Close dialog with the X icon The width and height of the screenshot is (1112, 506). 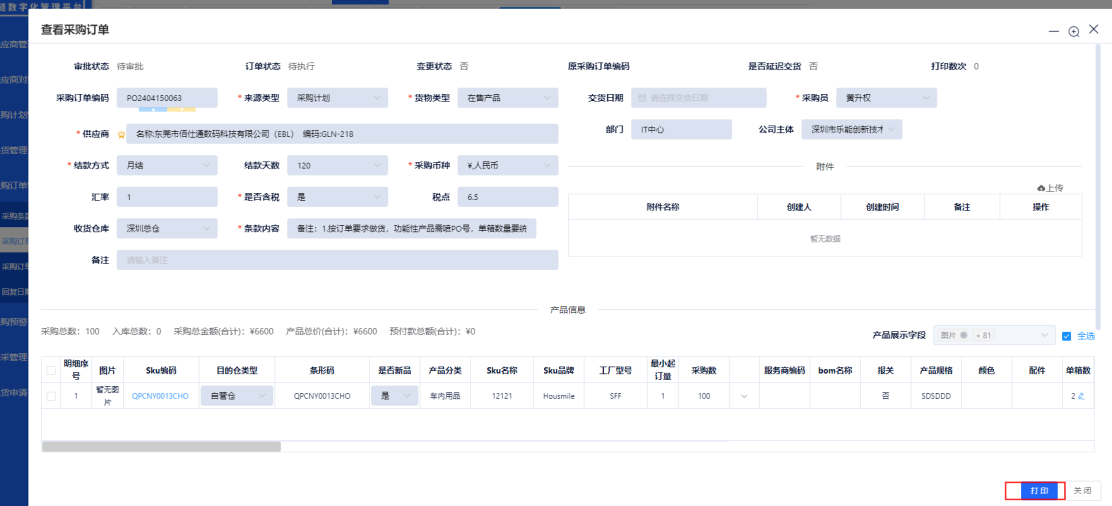click(1093, 30)
